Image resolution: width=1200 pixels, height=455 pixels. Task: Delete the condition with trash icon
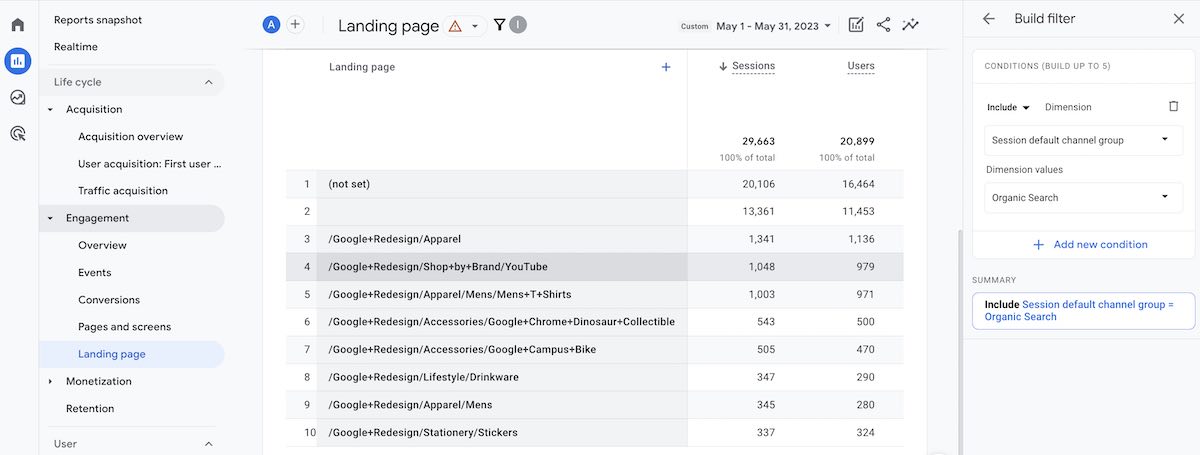(x=1174, y=107)
